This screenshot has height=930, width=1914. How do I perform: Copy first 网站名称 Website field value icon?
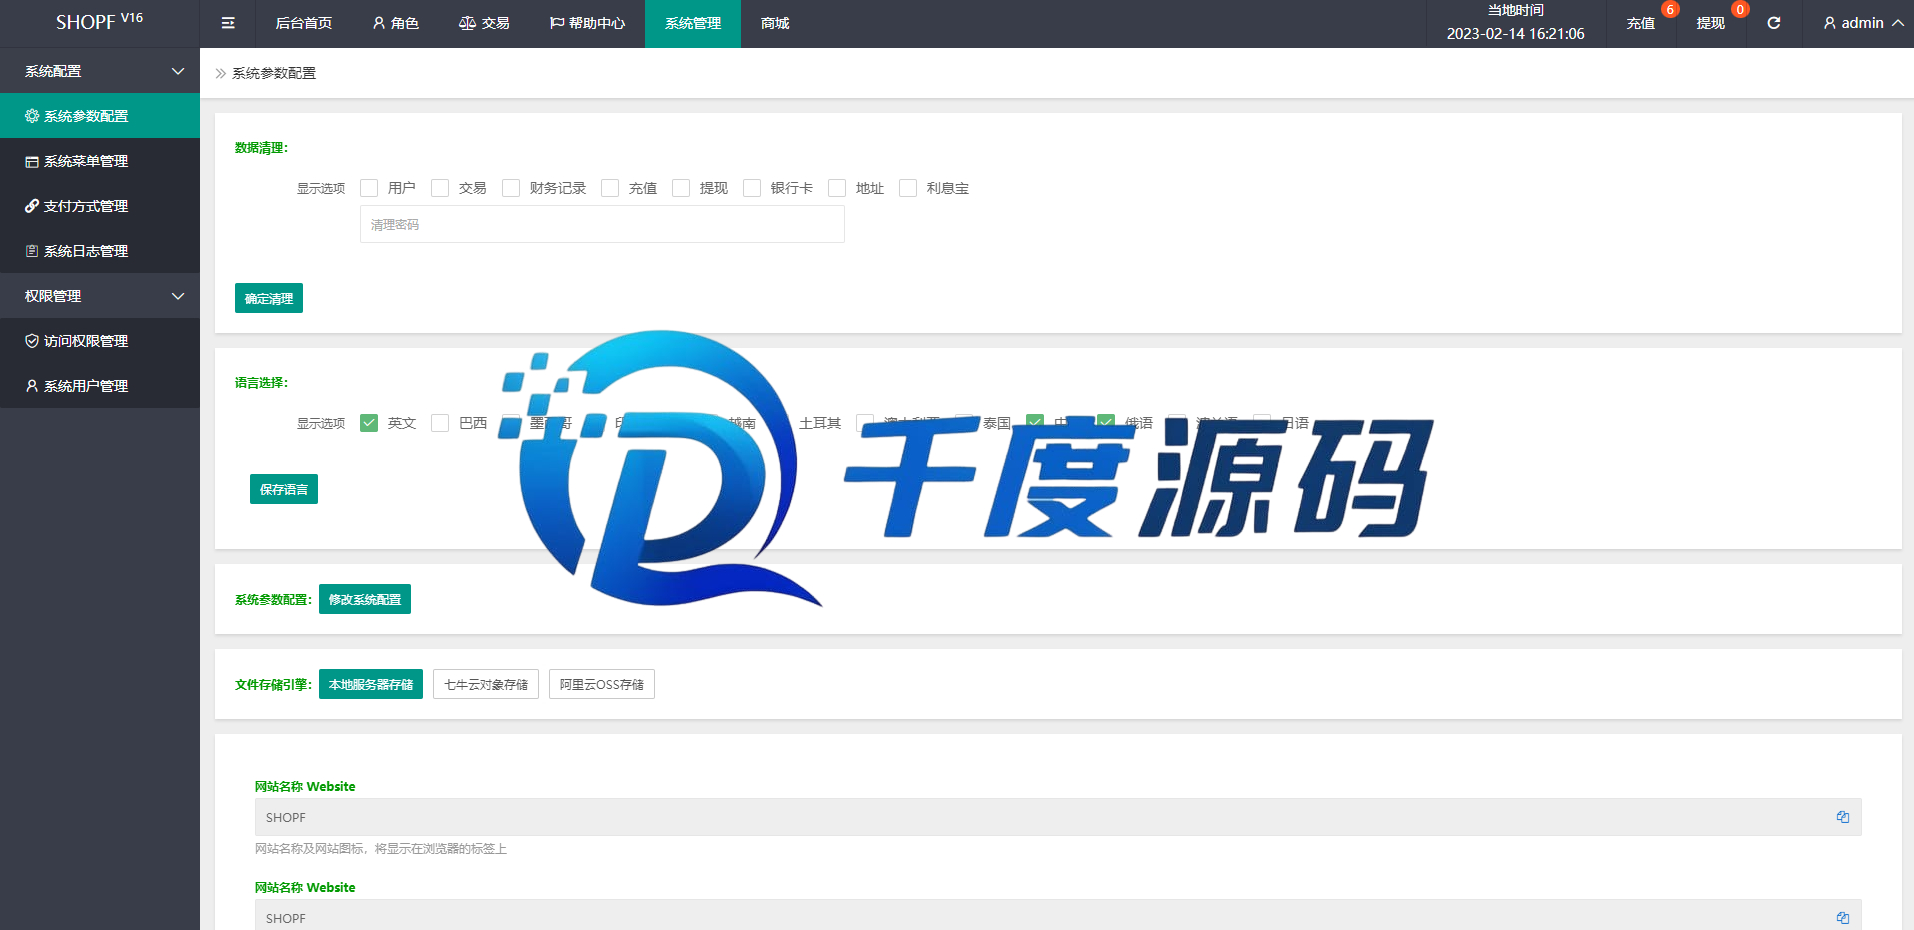coord(1843,817)
